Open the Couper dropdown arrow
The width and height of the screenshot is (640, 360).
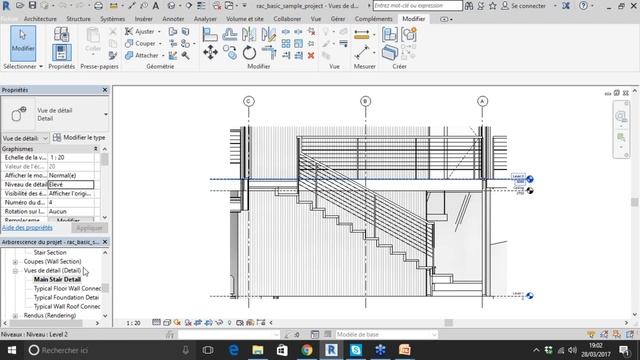[160, 43]
